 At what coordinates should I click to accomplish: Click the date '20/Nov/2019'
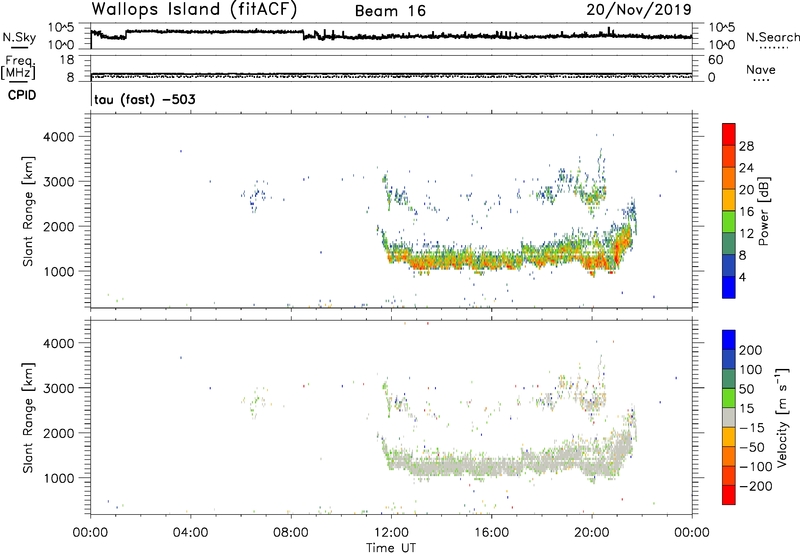(x=639, y=10)
